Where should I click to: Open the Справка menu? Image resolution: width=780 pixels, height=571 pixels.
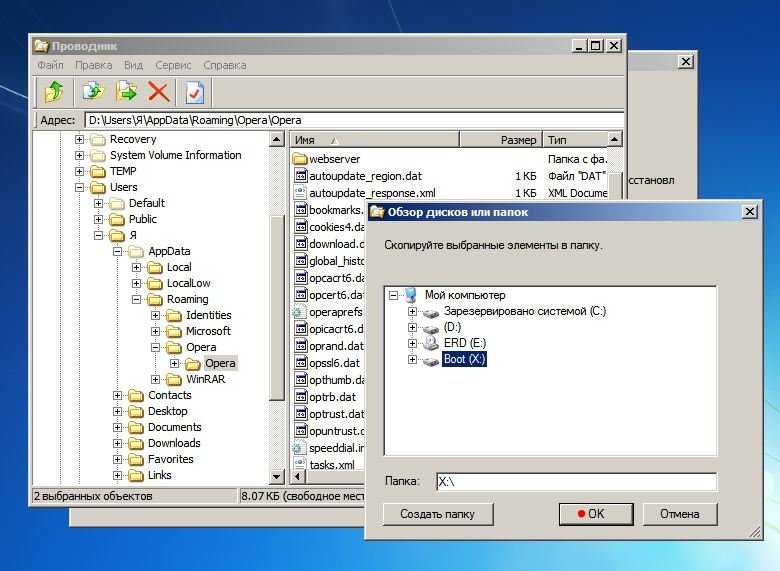tap(224, 65)
